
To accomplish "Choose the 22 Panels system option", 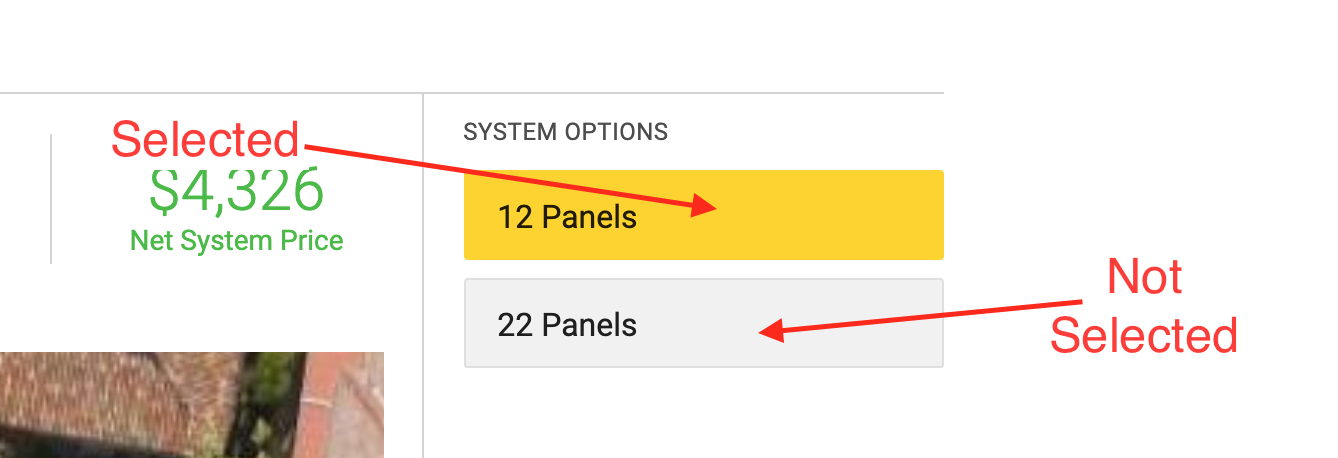I will (x=704, y=323).
